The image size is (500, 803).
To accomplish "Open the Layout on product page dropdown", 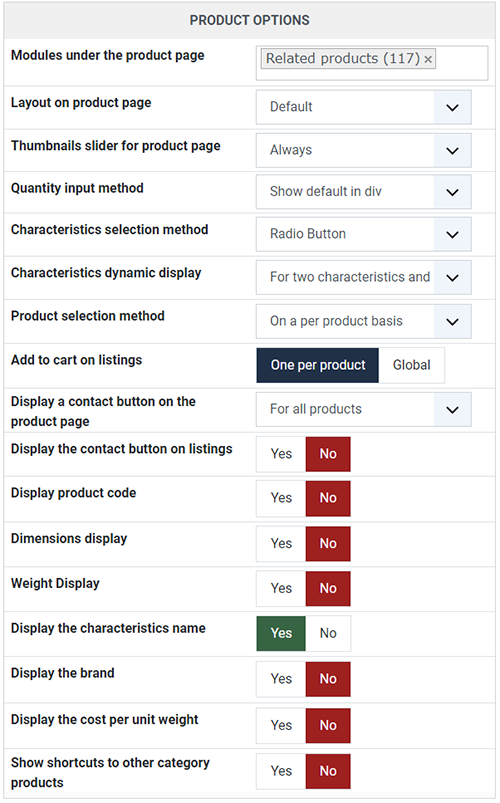I will click(363, 107).
